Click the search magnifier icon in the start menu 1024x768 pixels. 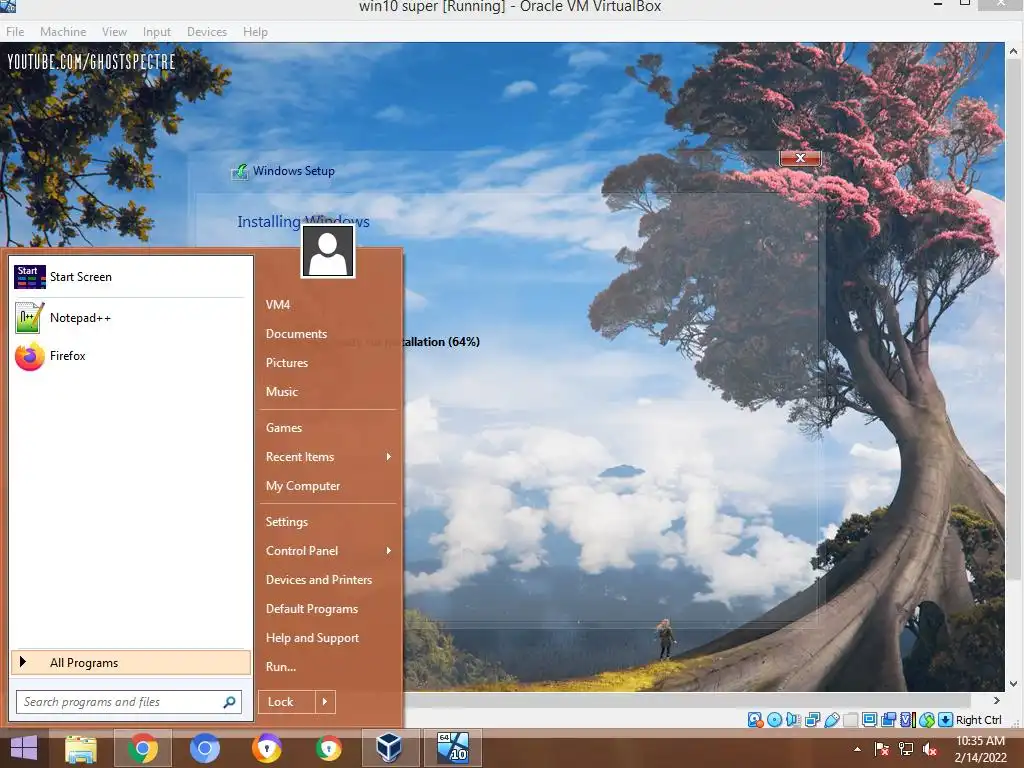coord(229,702)
